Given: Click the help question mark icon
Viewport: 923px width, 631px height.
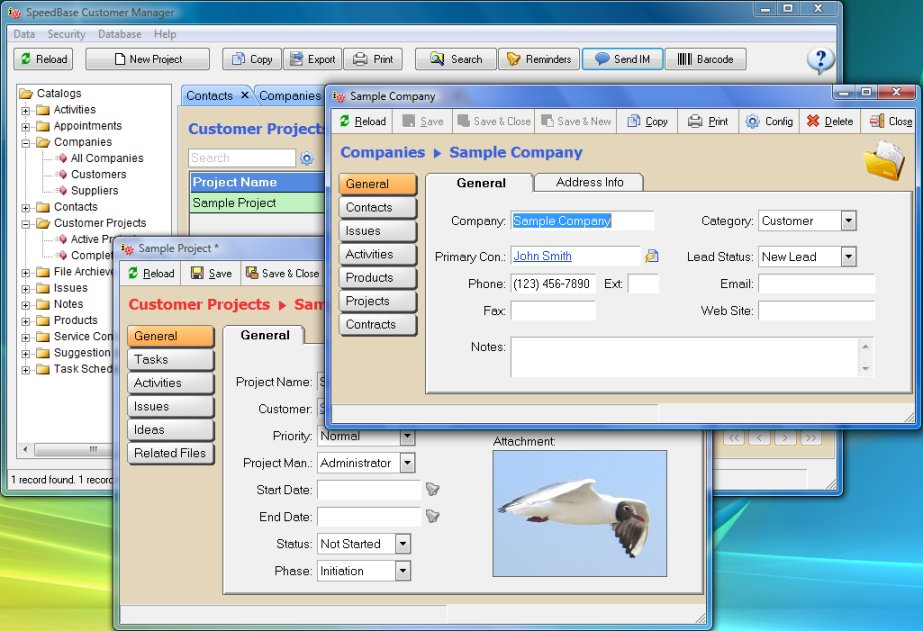Looking at the screenshot, I should (x=819, y=60).
